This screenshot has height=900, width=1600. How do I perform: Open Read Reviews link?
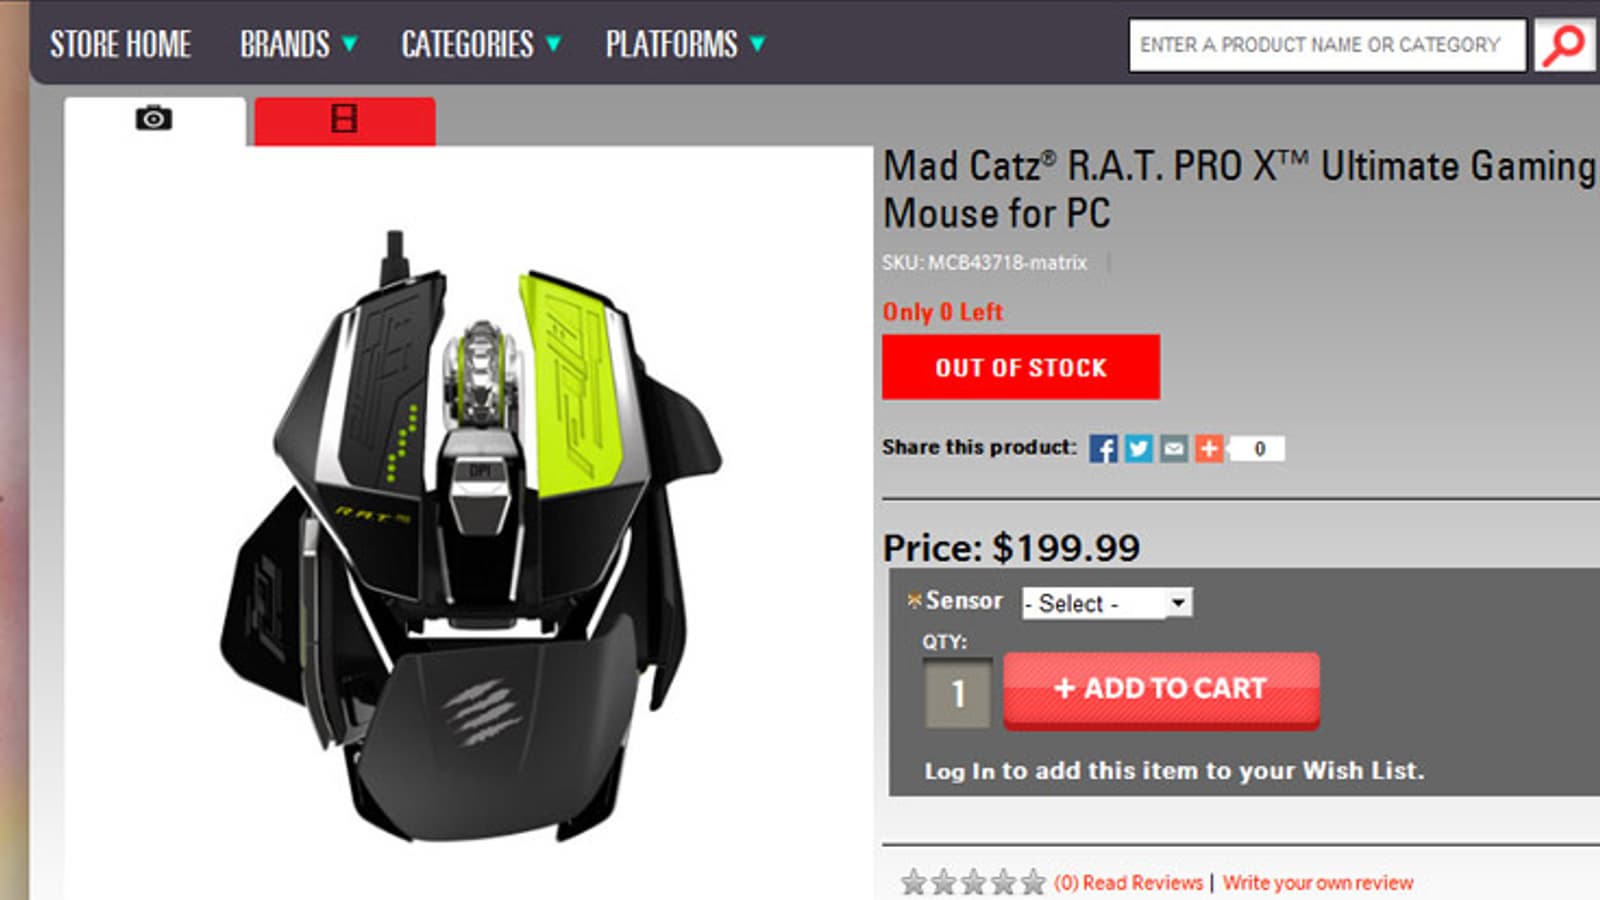1128,883
